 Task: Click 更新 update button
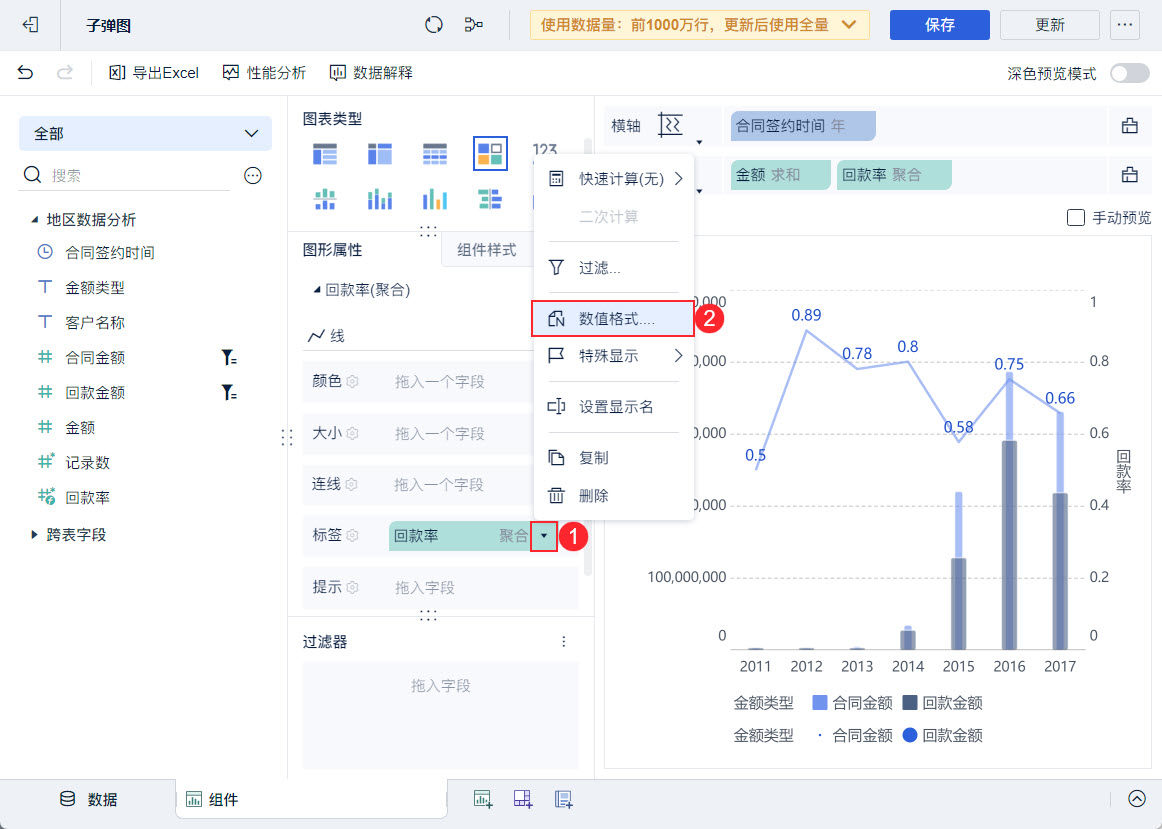(1049, 25)
